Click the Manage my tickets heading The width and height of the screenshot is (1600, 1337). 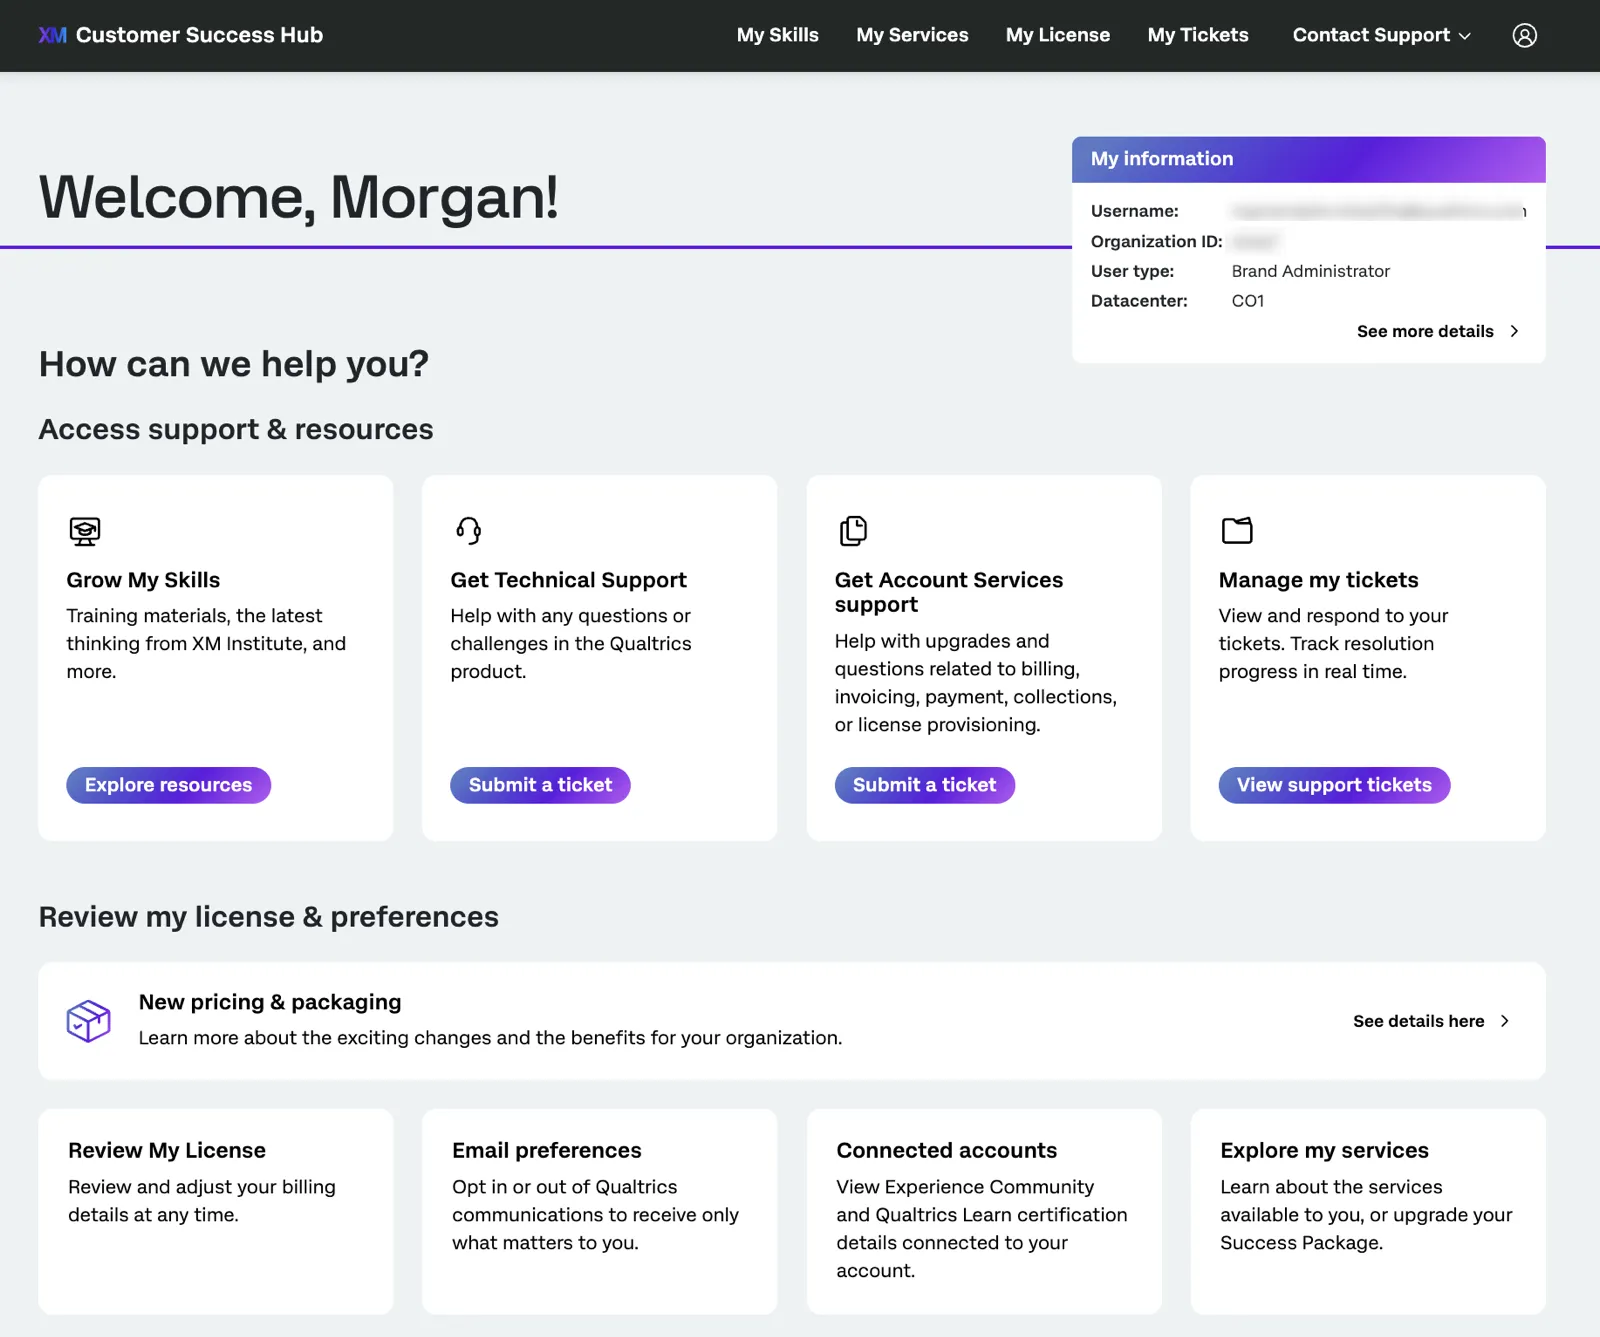[1318, 580]
